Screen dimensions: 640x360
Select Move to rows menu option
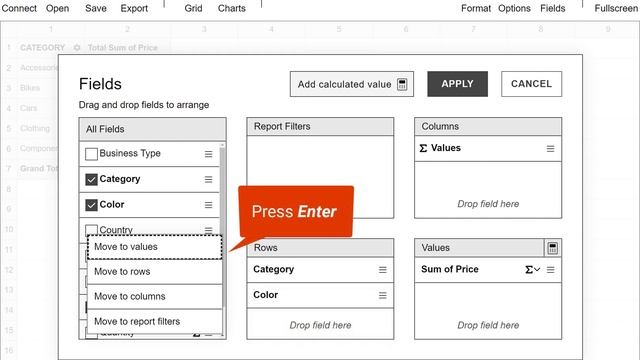(x=155, y=272)
